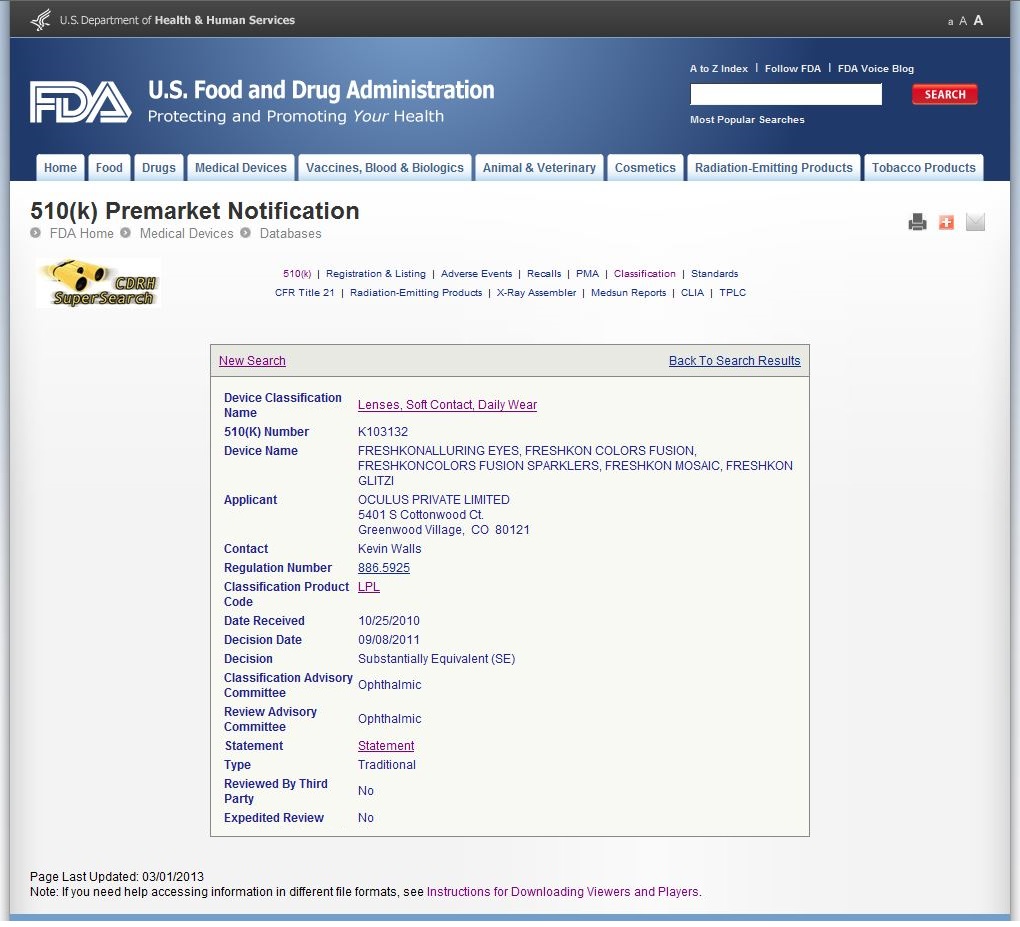
Task: Open product code LPL link
Action: point(369,587)
